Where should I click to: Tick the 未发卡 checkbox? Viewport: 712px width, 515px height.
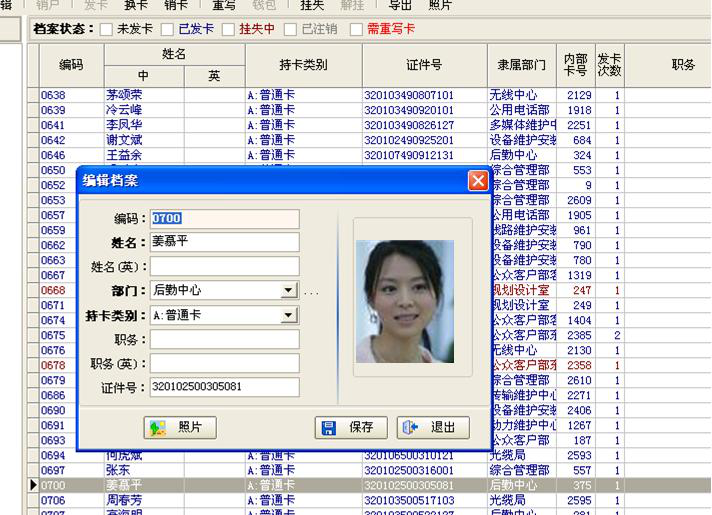coord(107,29)
